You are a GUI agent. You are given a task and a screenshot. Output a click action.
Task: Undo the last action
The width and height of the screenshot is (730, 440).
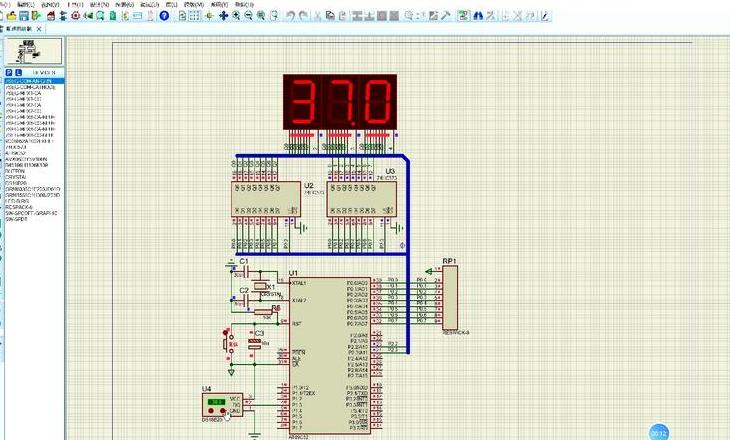(x=291, y=16)
